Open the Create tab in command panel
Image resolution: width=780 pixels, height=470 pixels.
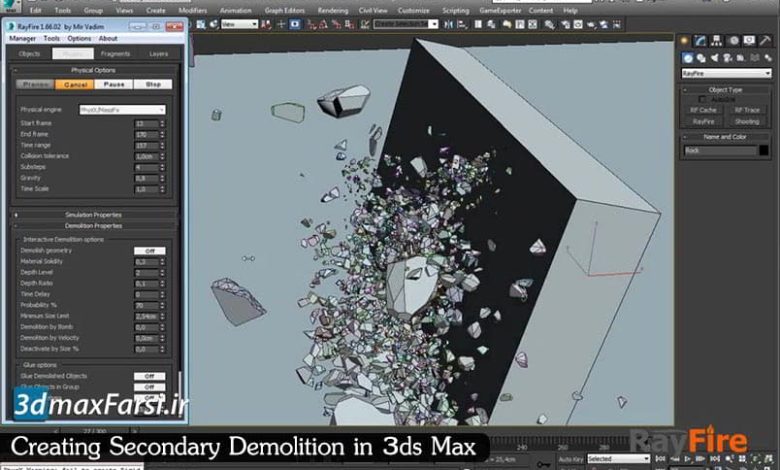tap(684, 41)
